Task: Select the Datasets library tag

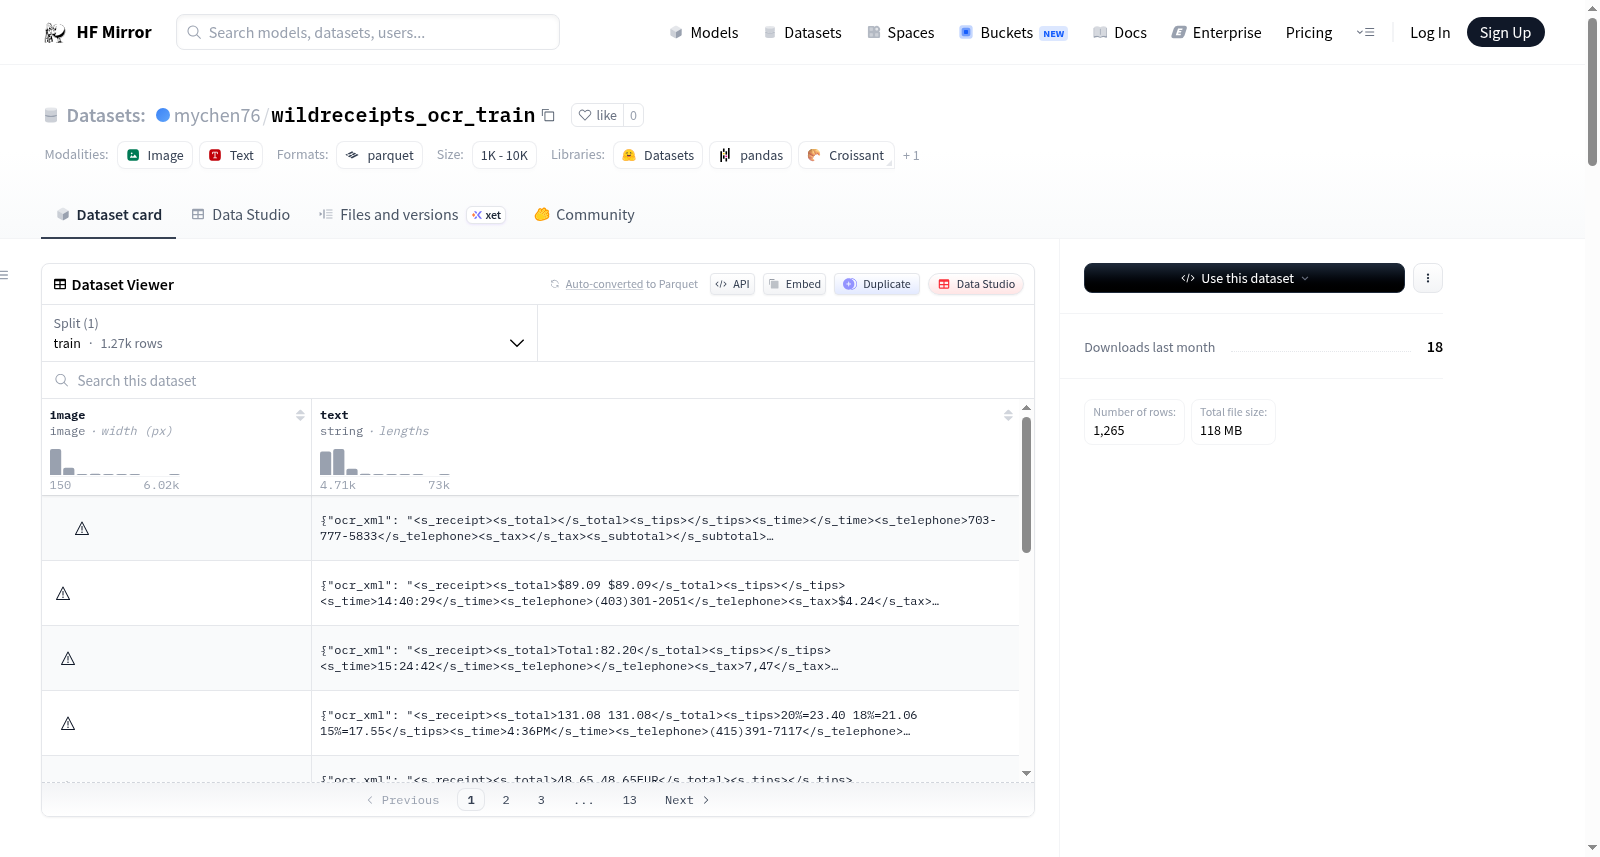Action: point(658,155)
